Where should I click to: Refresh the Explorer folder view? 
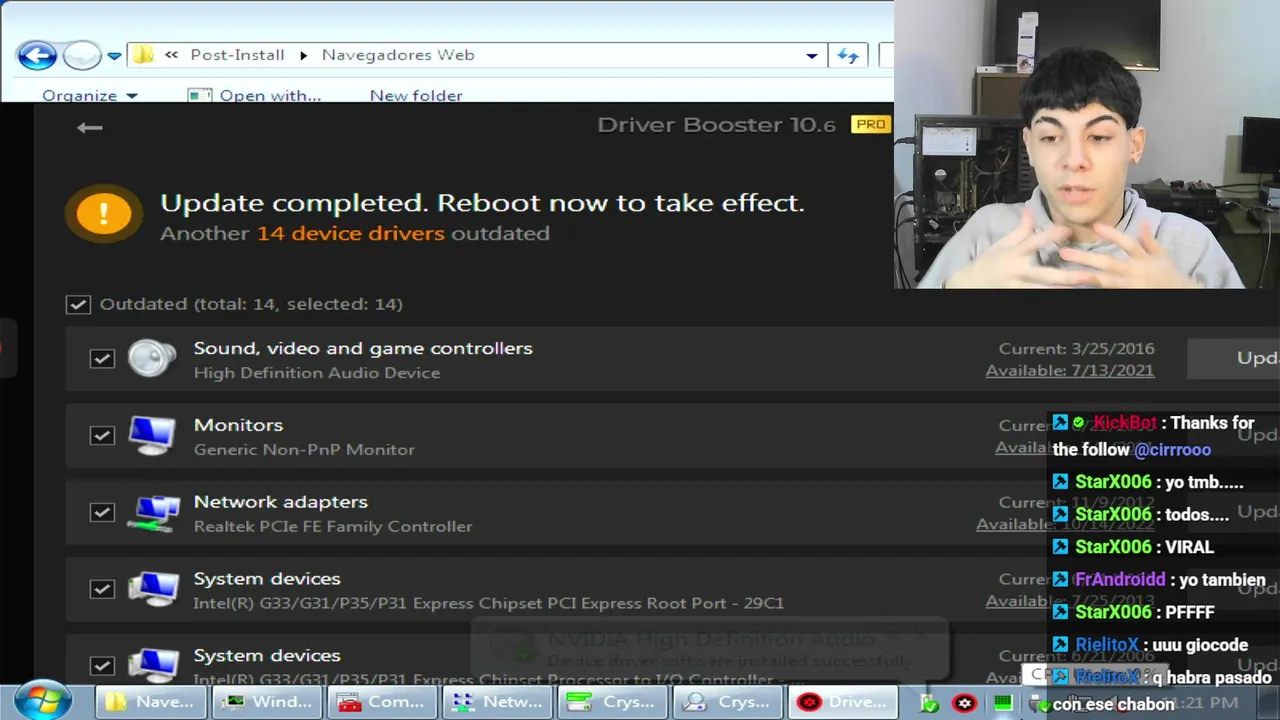(848, 56)
